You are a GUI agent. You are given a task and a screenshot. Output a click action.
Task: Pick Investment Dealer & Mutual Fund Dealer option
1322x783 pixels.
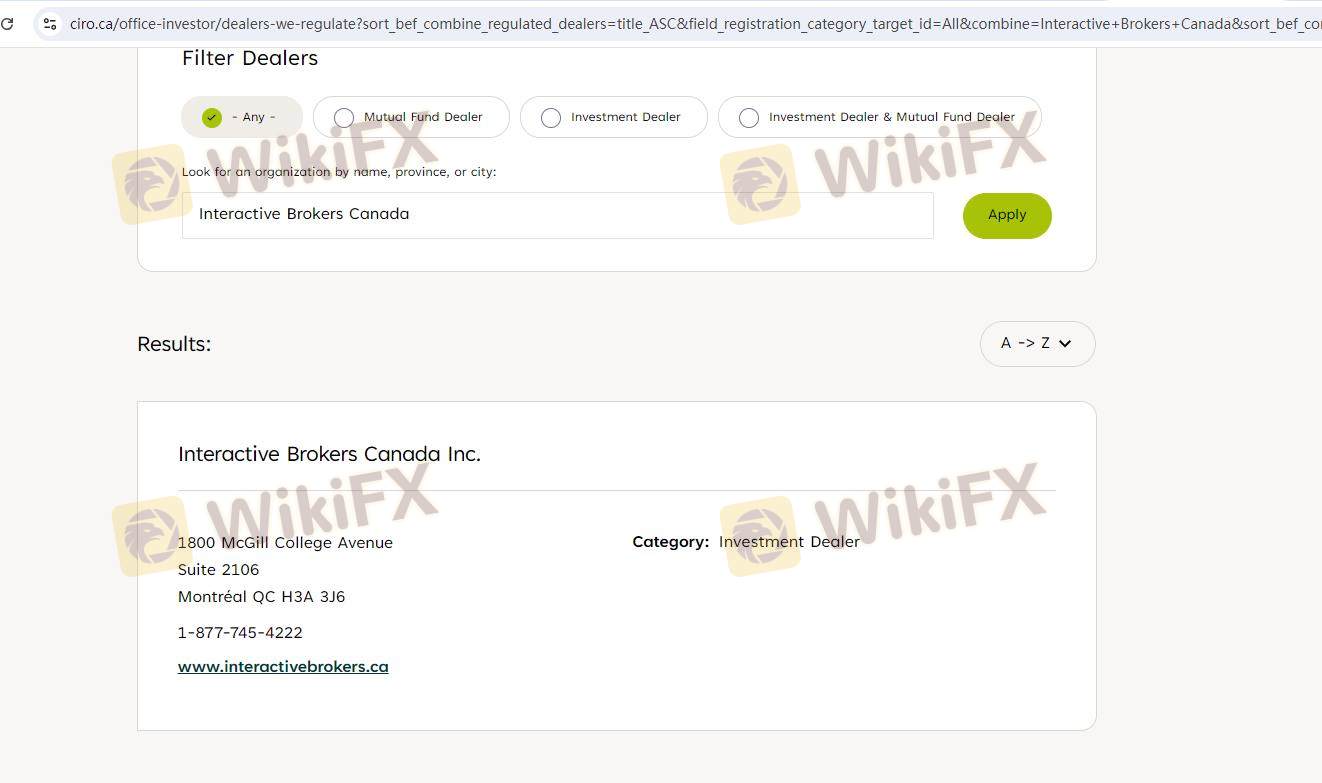tap(880, 117)
